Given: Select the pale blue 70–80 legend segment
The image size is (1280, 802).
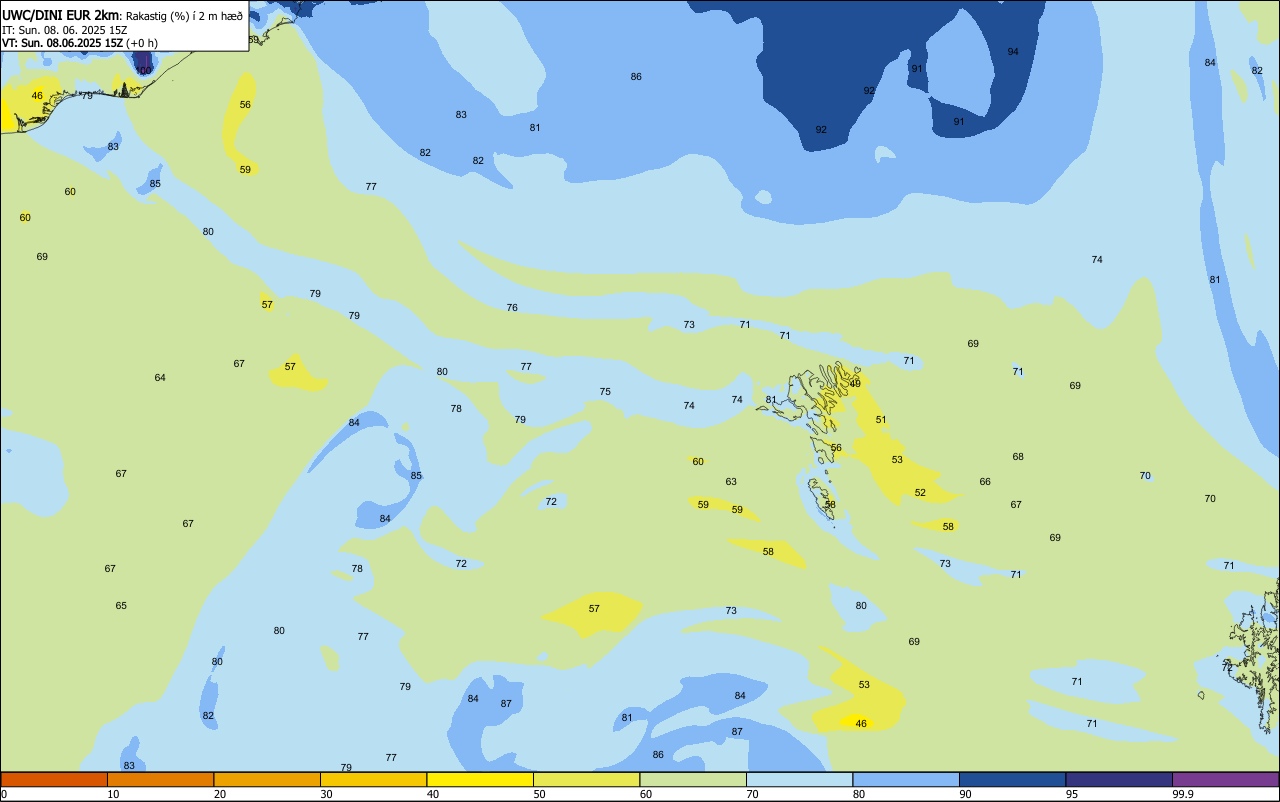Looking at the screenshot, I should (x=799, y=779).
